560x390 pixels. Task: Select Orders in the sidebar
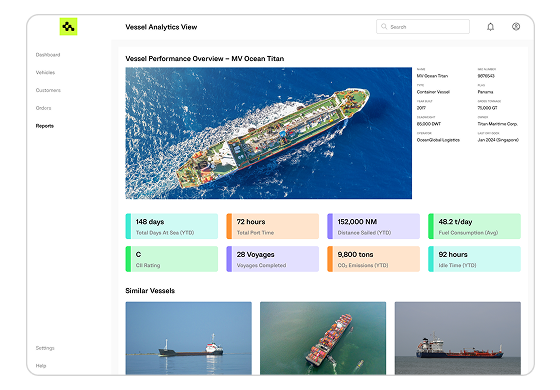click(44, 108)
